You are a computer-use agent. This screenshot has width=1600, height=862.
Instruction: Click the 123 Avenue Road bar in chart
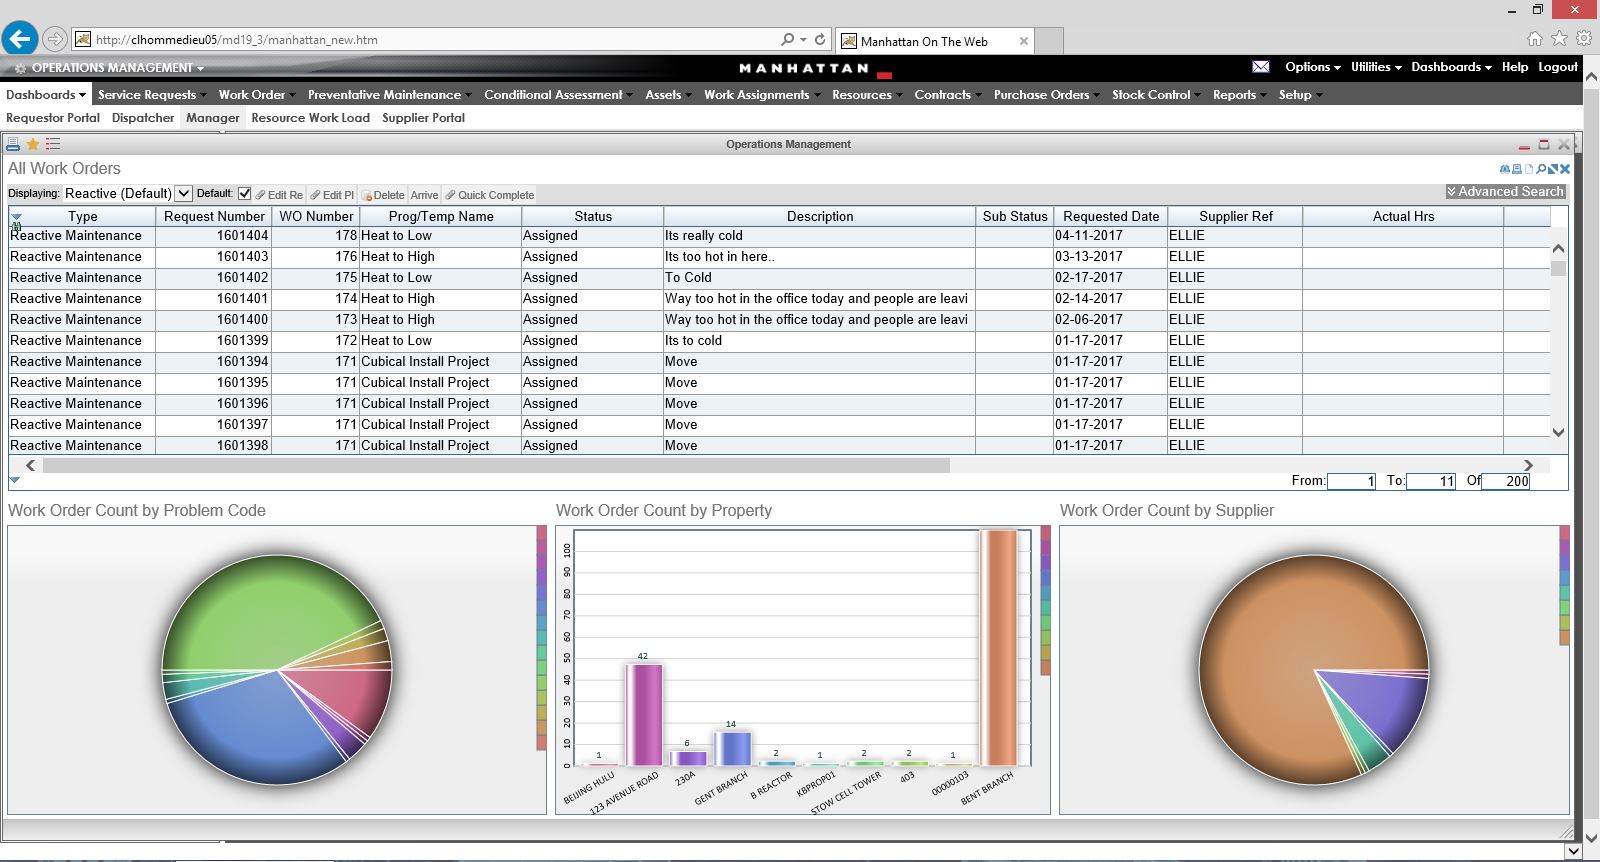pos(644,714)
